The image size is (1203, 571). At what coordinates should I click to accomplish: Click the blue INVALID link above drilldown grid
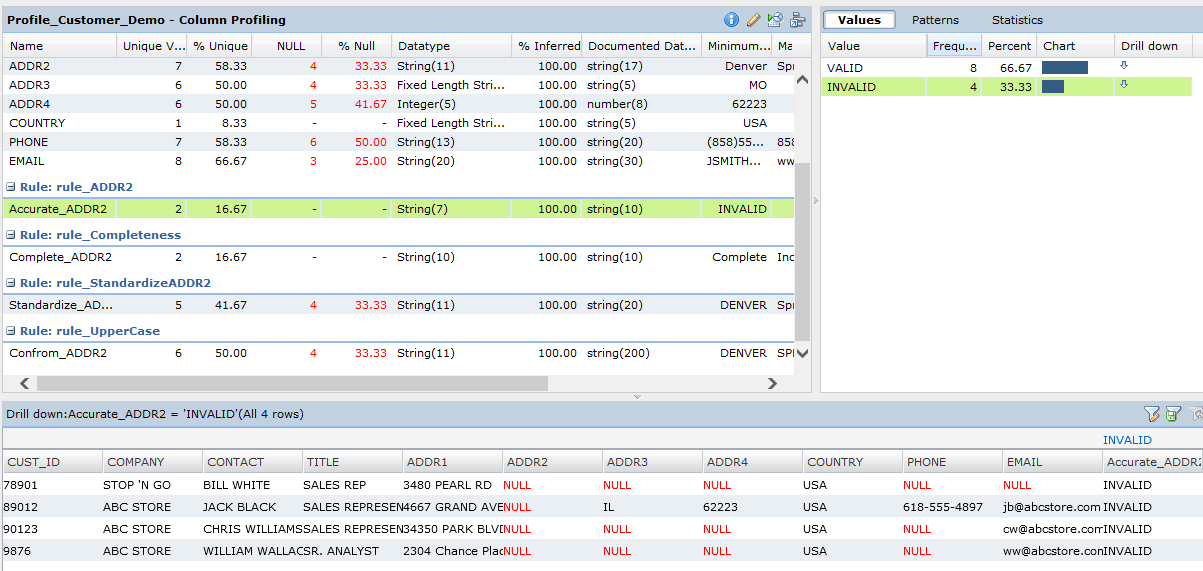tap(1127, 440)
